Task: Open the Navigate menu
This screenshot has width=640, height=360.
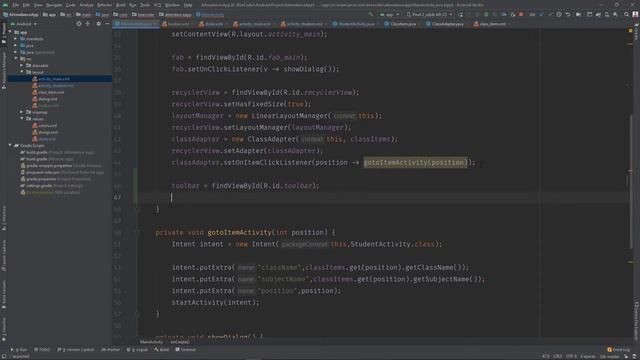Action: [x=54, y=5]
